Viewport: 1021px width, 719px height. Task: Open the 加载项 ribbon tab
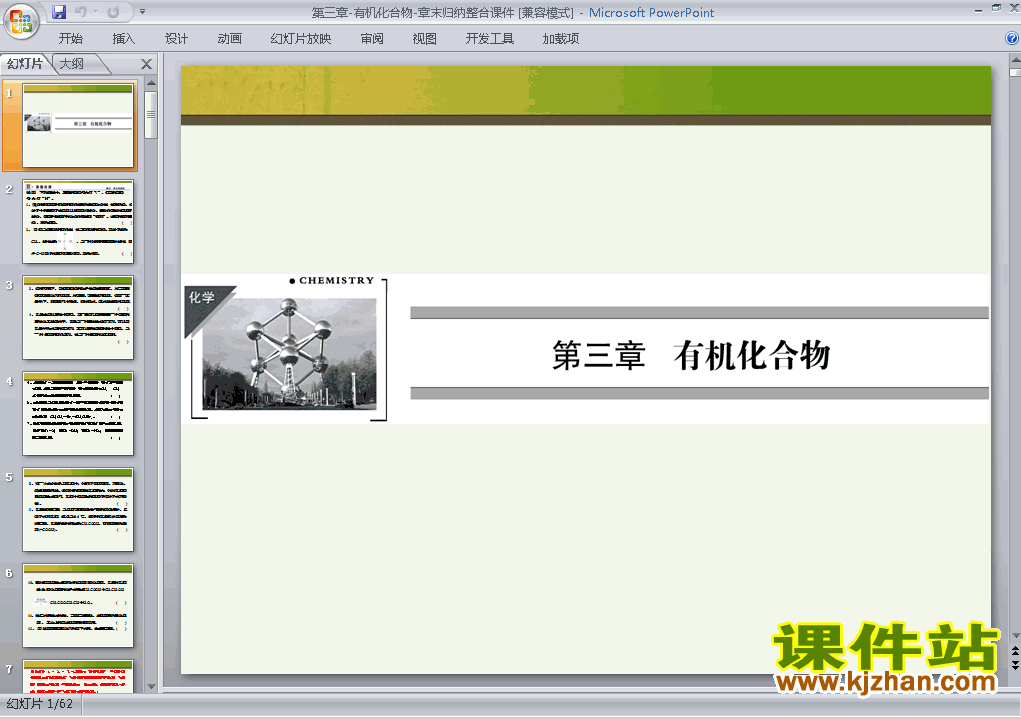click(561, 38)
